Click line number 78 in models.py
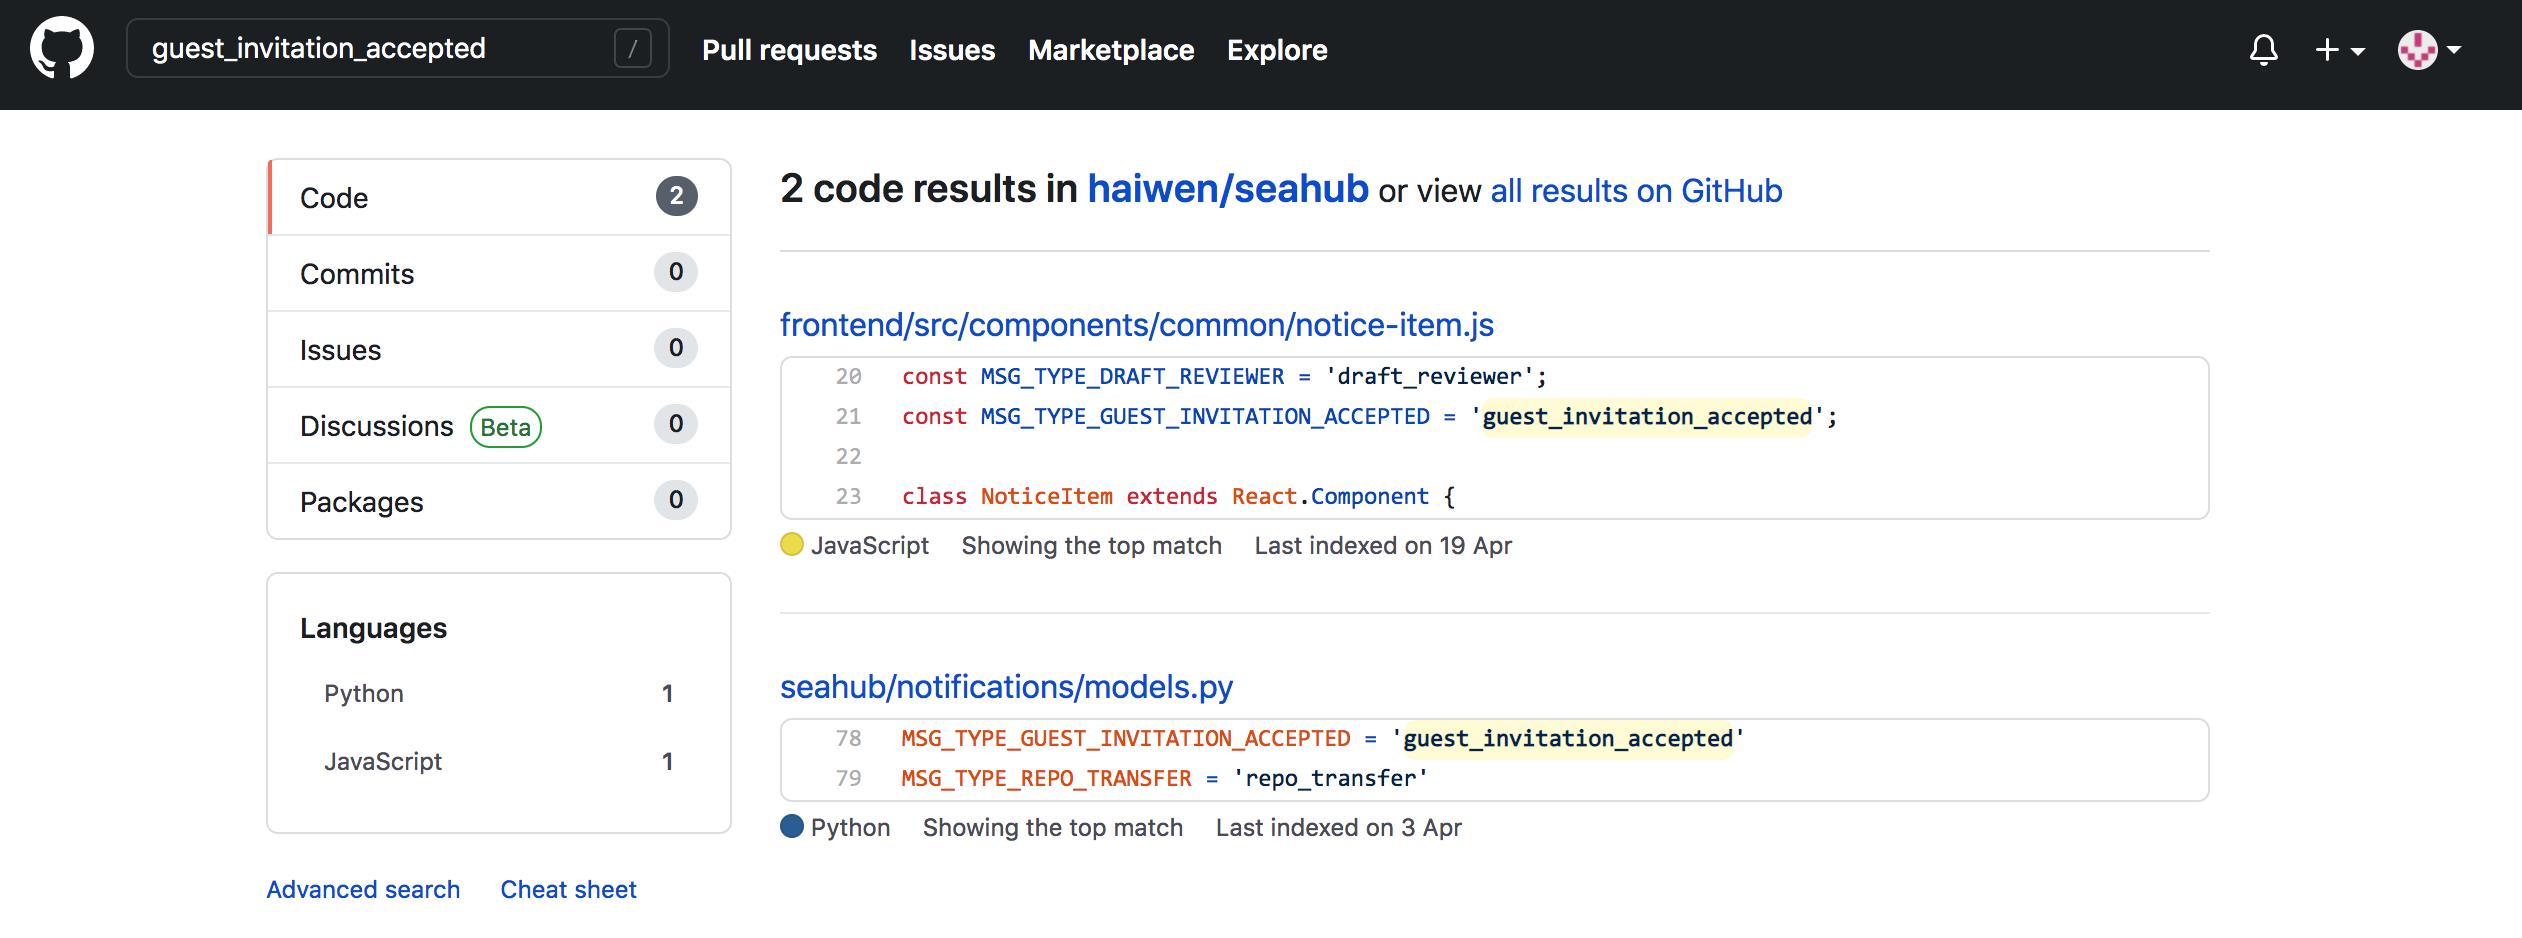2522x938 pixels. point(848,738)
